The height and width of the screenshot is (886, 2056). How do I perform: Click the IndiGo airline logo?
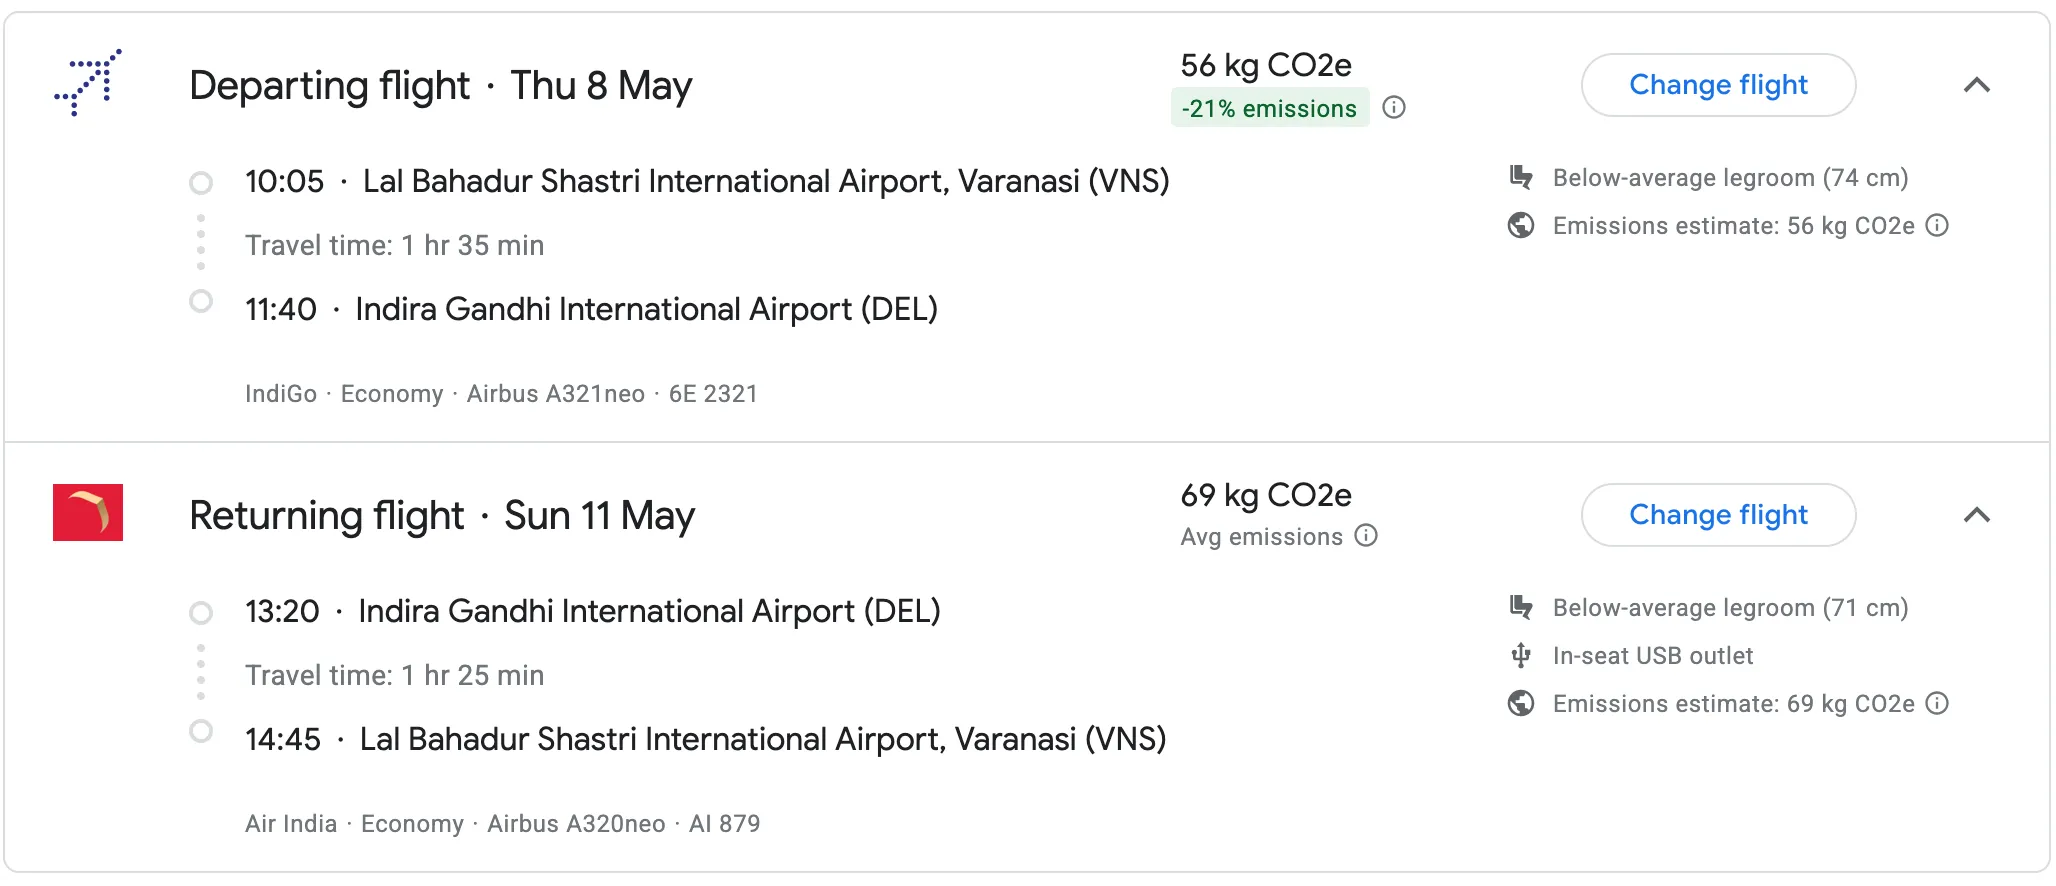coord(88,83)
